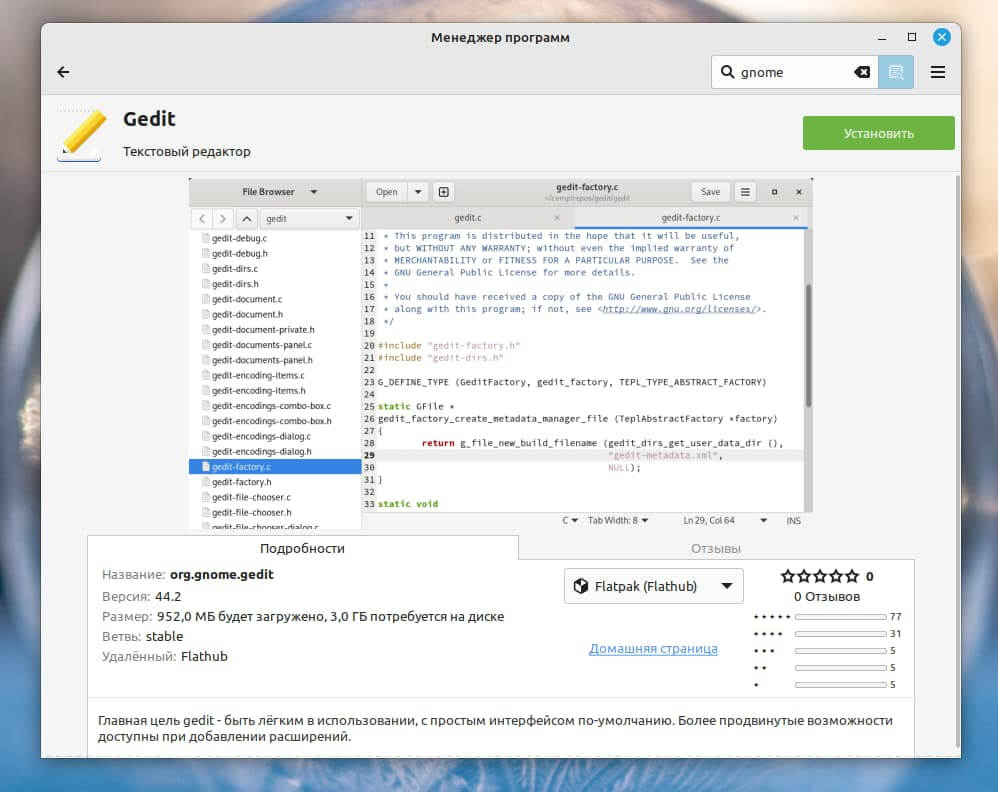Click the gnu.org licenses link in preview code
The height and width of the screenshot is (792, 998).
pyautogui.click(x=678, y=309)
